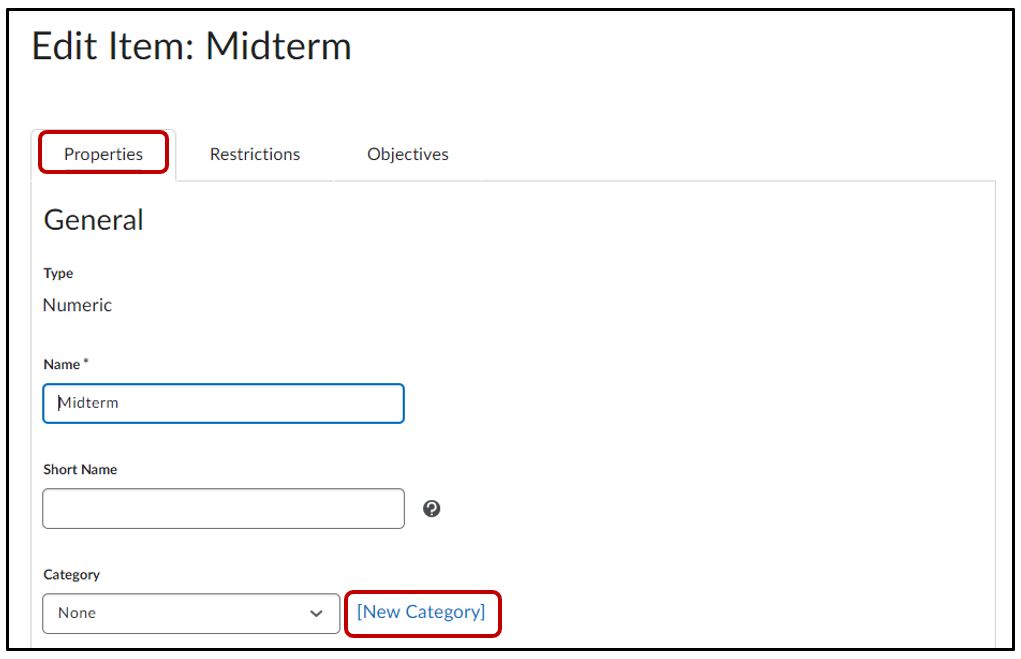Image resolution: width=1021 pixels, height=659 pixels.
Task: Click the Numeric type value text
Action: click(x=77, y=306)
